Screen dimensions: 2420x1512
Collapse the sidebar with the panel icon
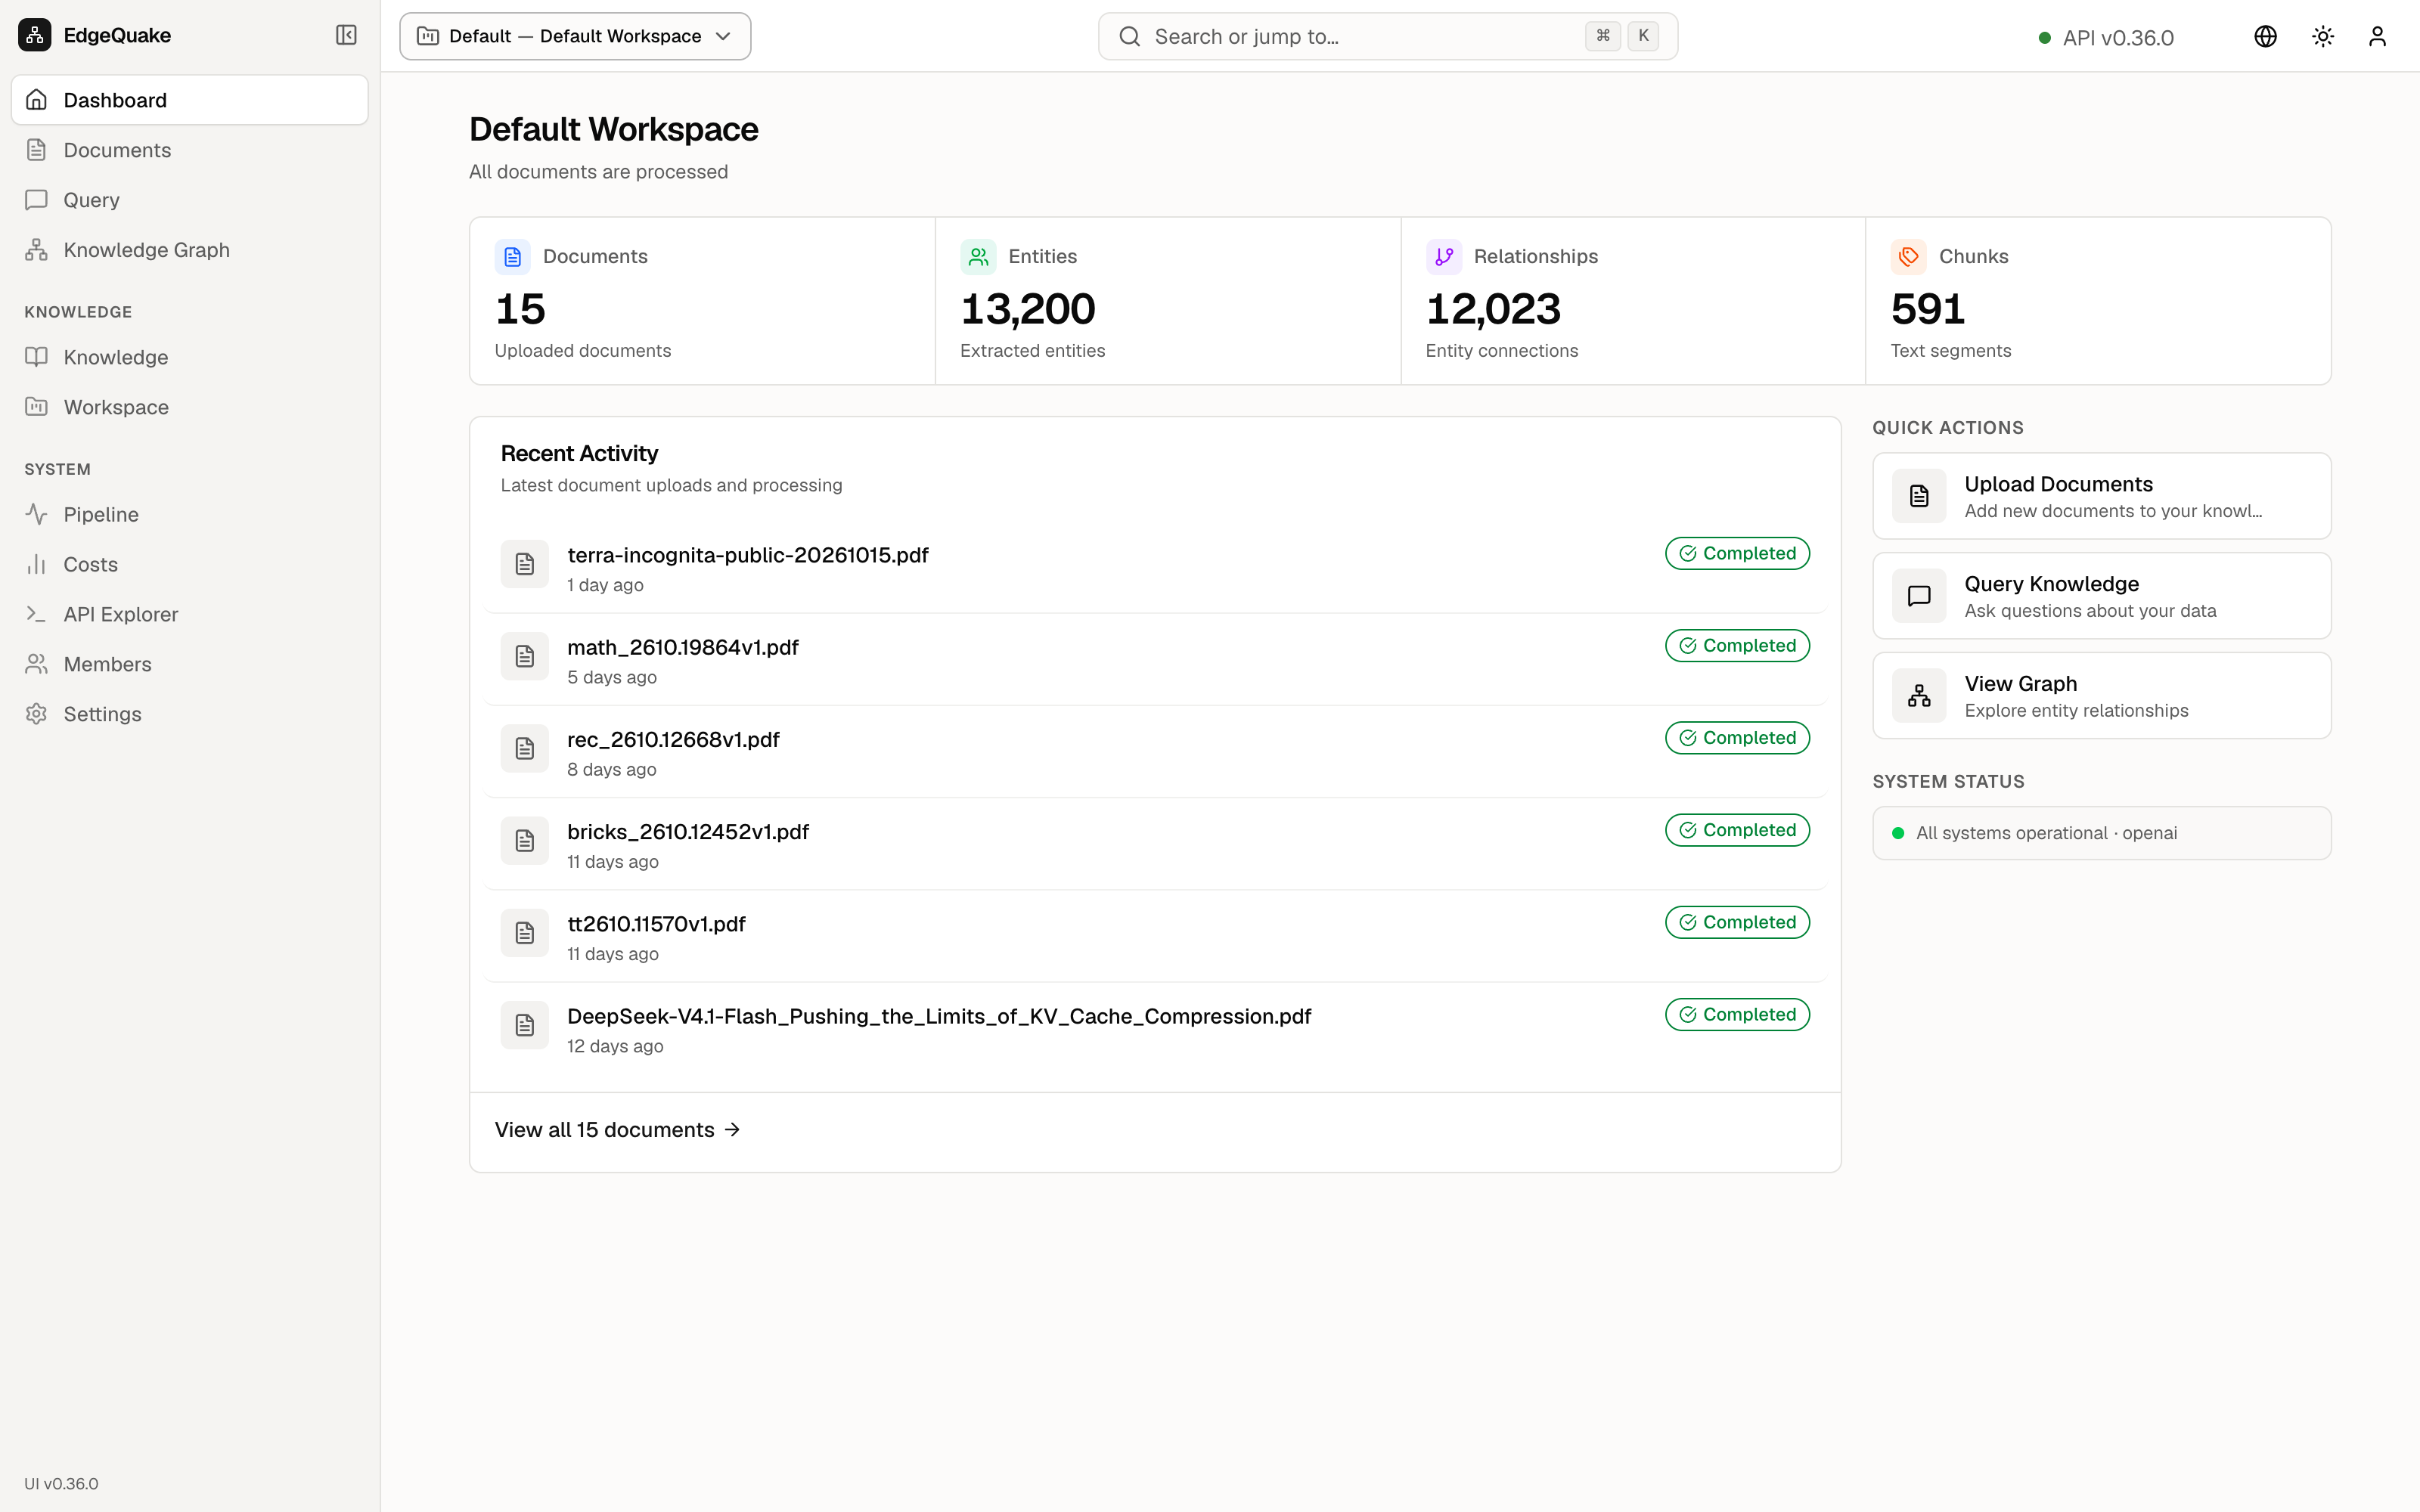(x=346, y=35)
